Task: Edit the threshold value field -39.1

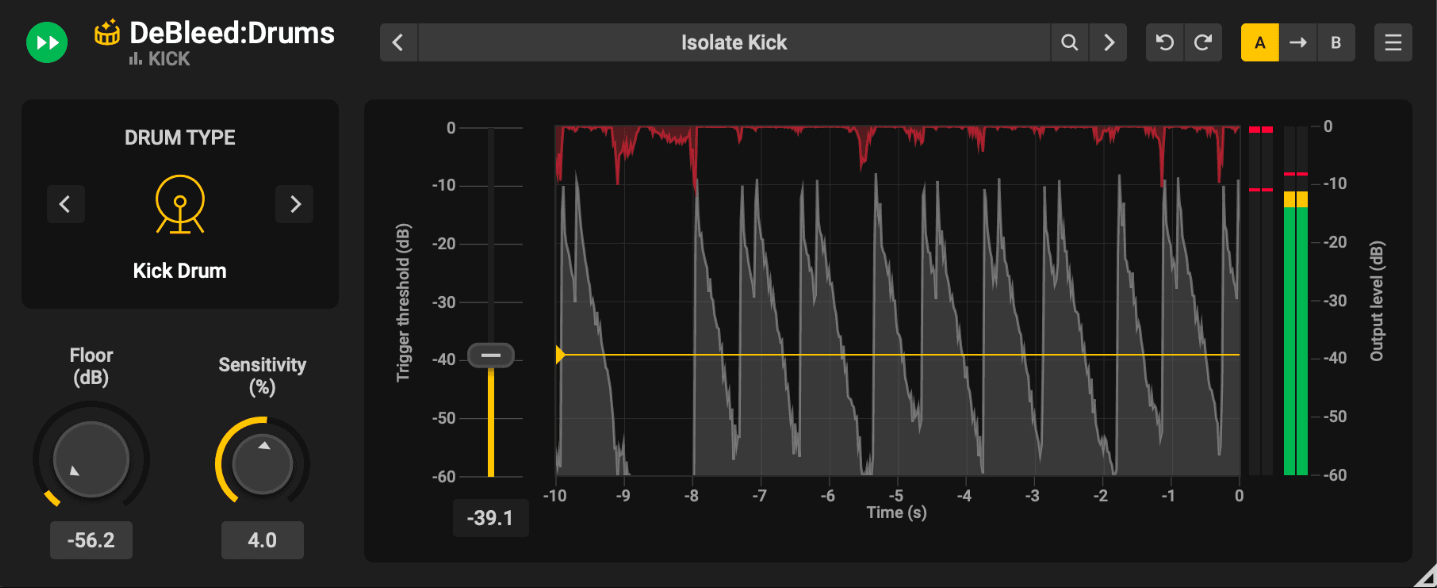Action: (491, 519)
